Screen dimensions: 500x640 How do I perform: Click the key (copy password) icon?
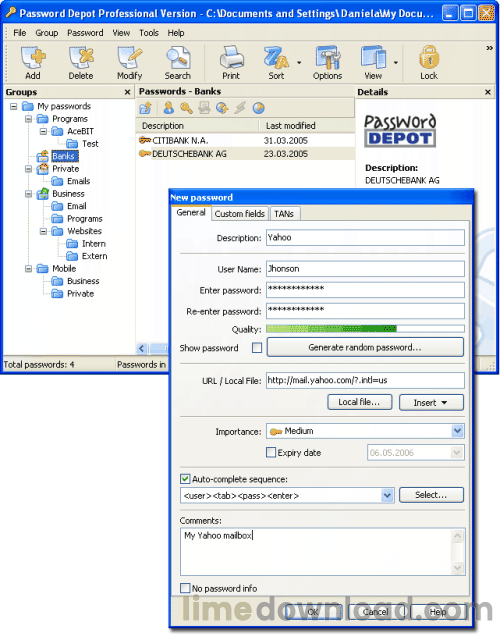[x=187, y=108]
